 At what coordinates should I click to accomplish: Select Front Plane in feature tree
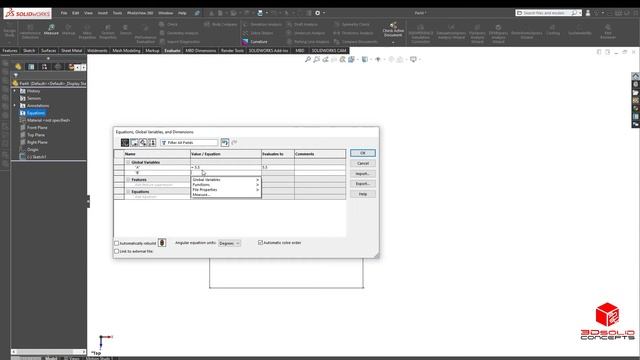click(37, 128)
